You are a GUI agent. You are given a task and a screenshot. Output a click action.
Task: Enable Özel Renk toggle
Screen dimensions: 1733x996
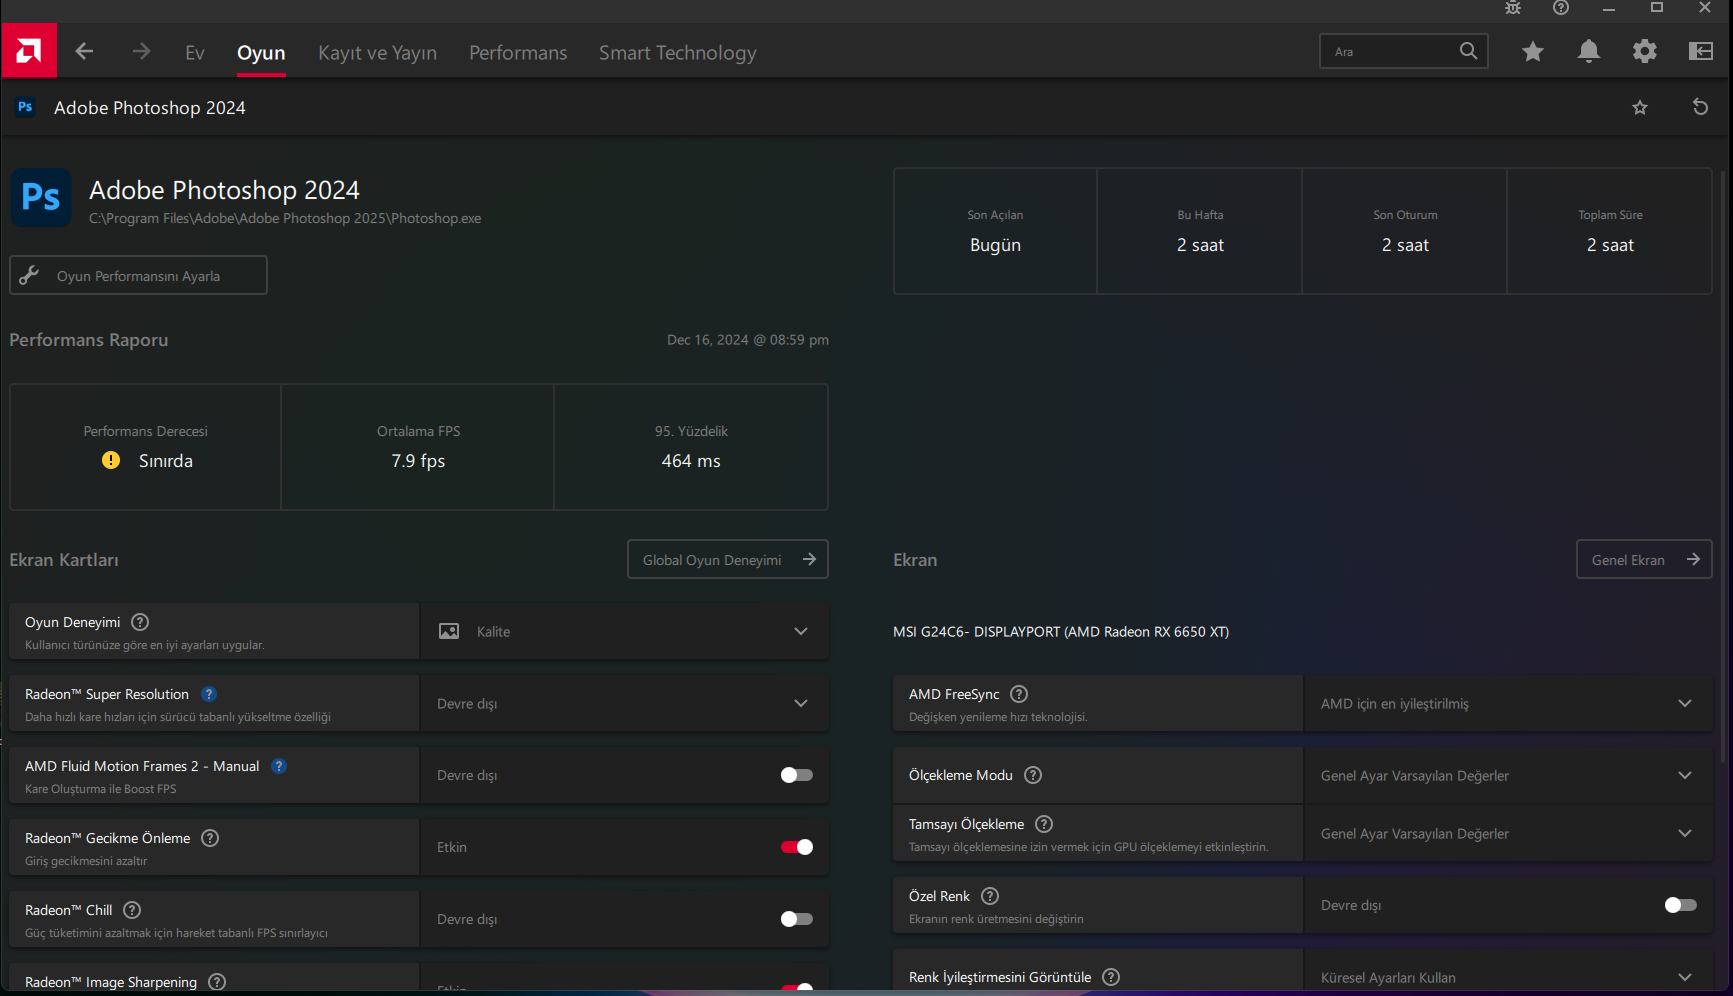(1681, 905)
